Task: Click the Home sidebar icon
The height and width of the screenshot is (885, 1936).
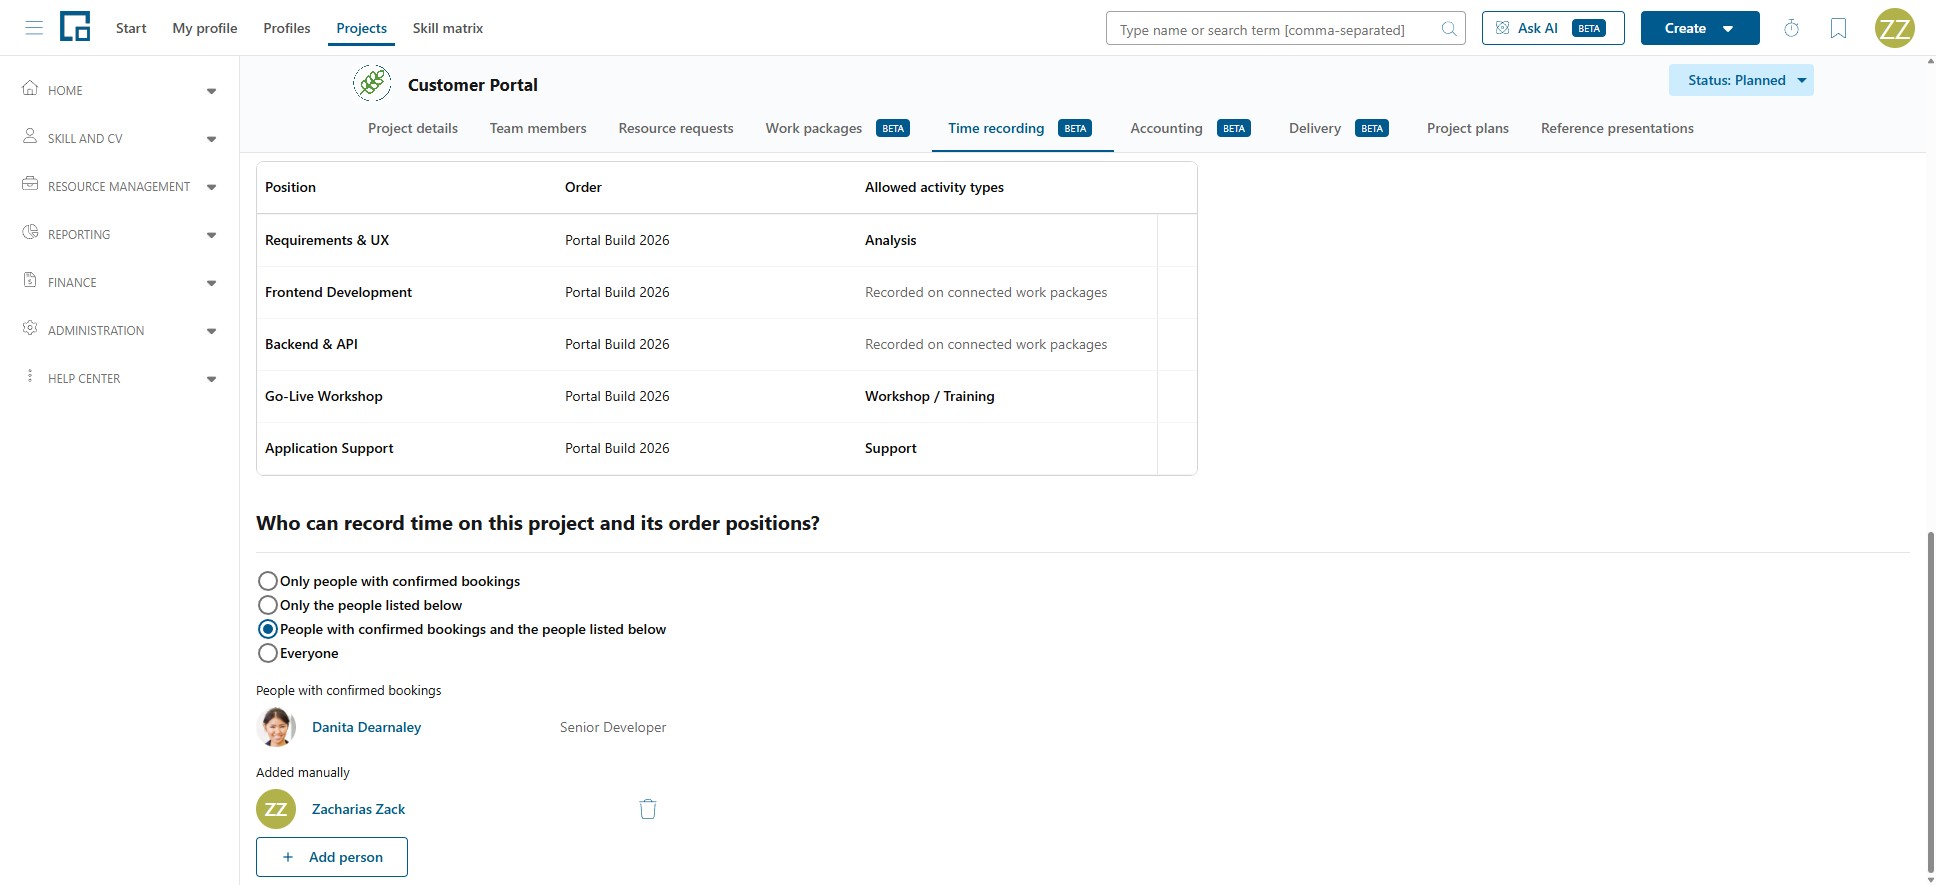Action: click(30, 88)
